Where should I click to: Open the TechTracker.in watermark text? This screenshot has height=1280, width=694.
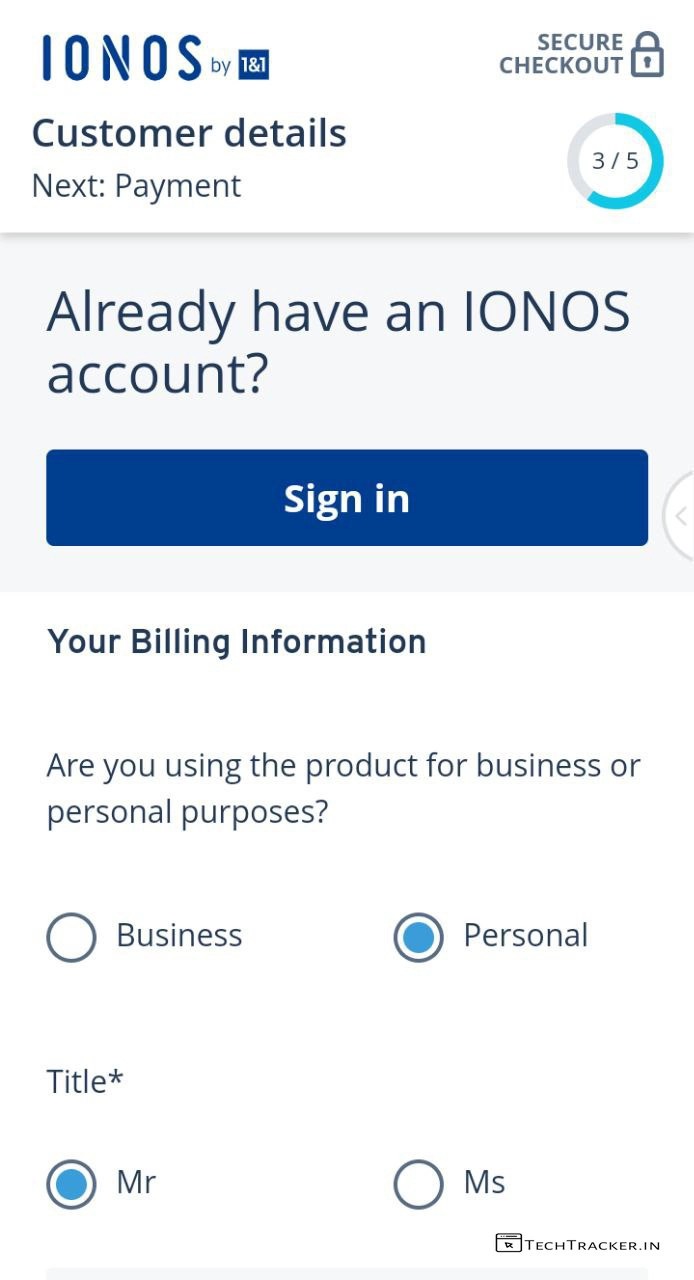click(592, 1245)
